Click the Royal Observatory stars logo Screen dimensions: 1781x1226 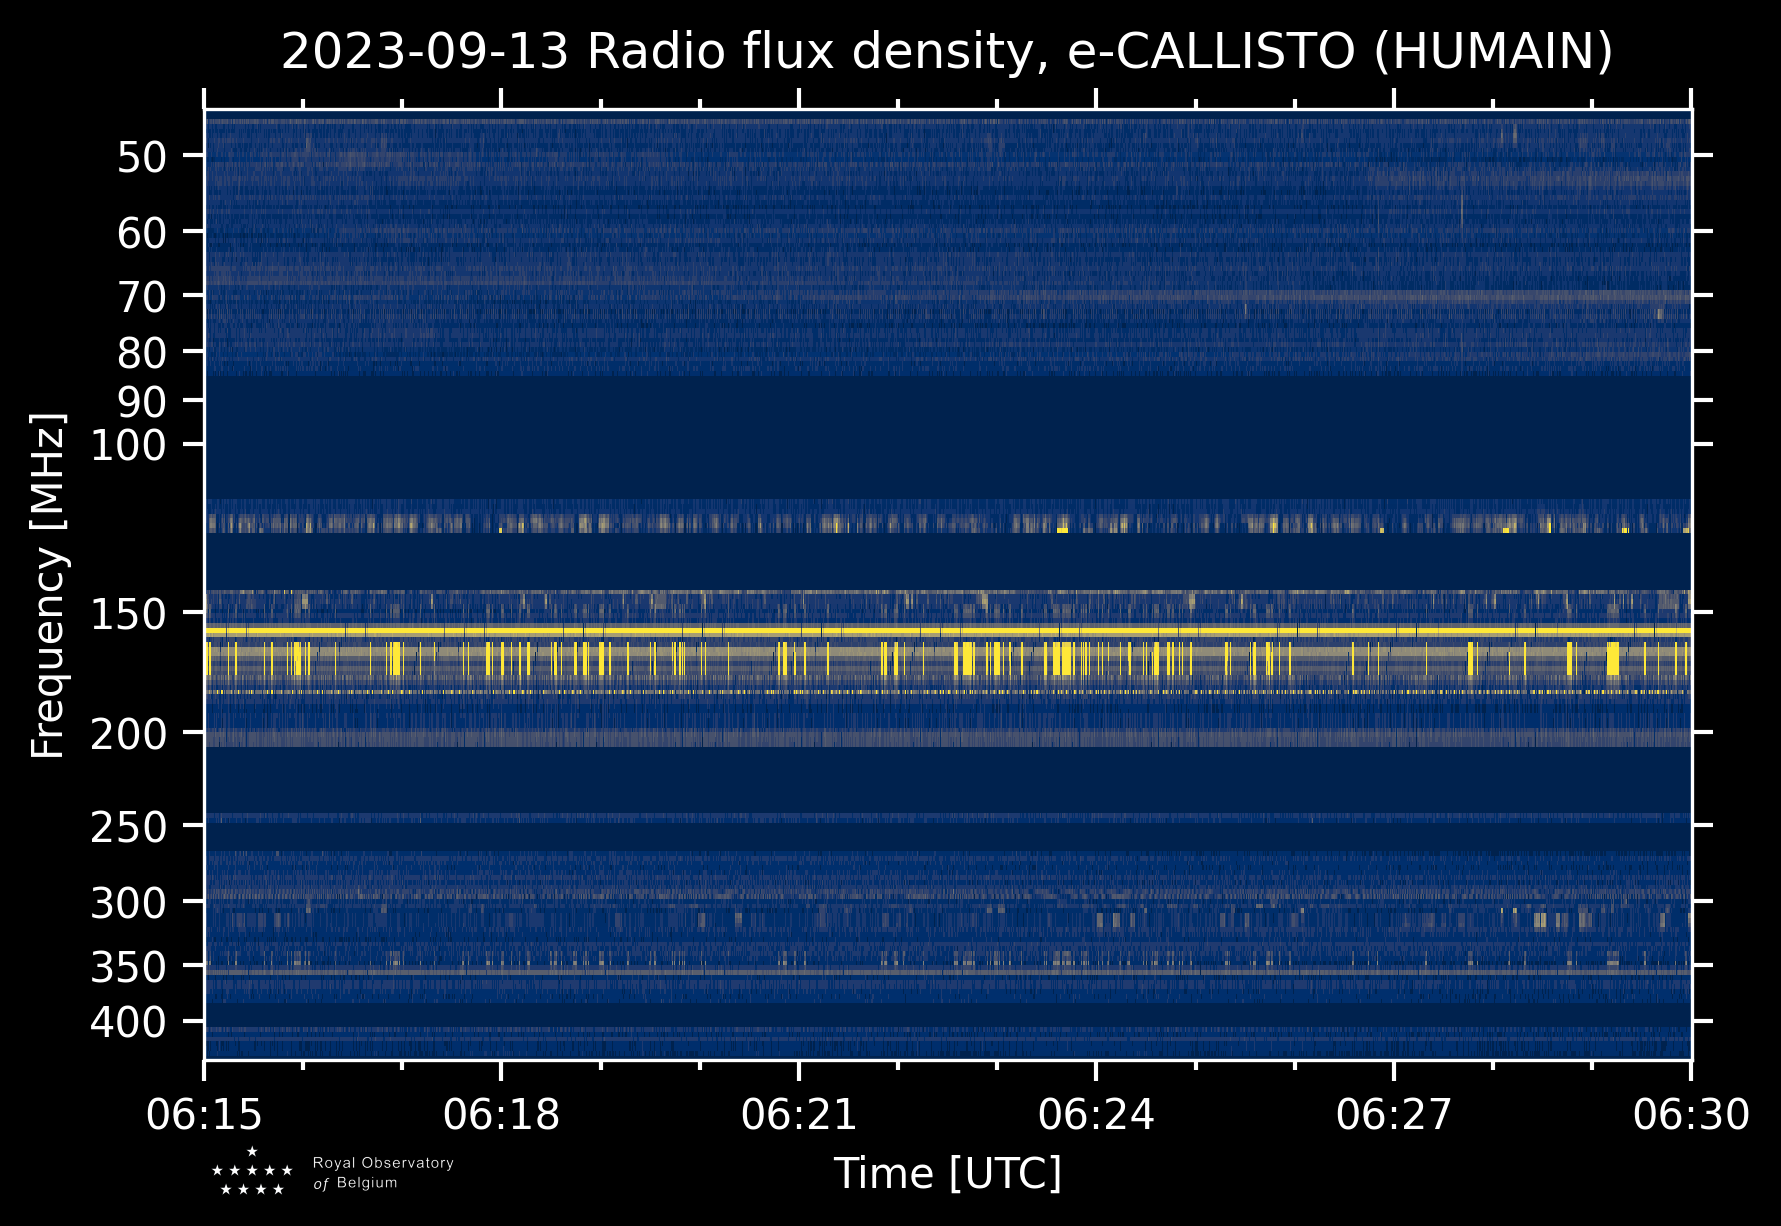[x=252, y=1172]
